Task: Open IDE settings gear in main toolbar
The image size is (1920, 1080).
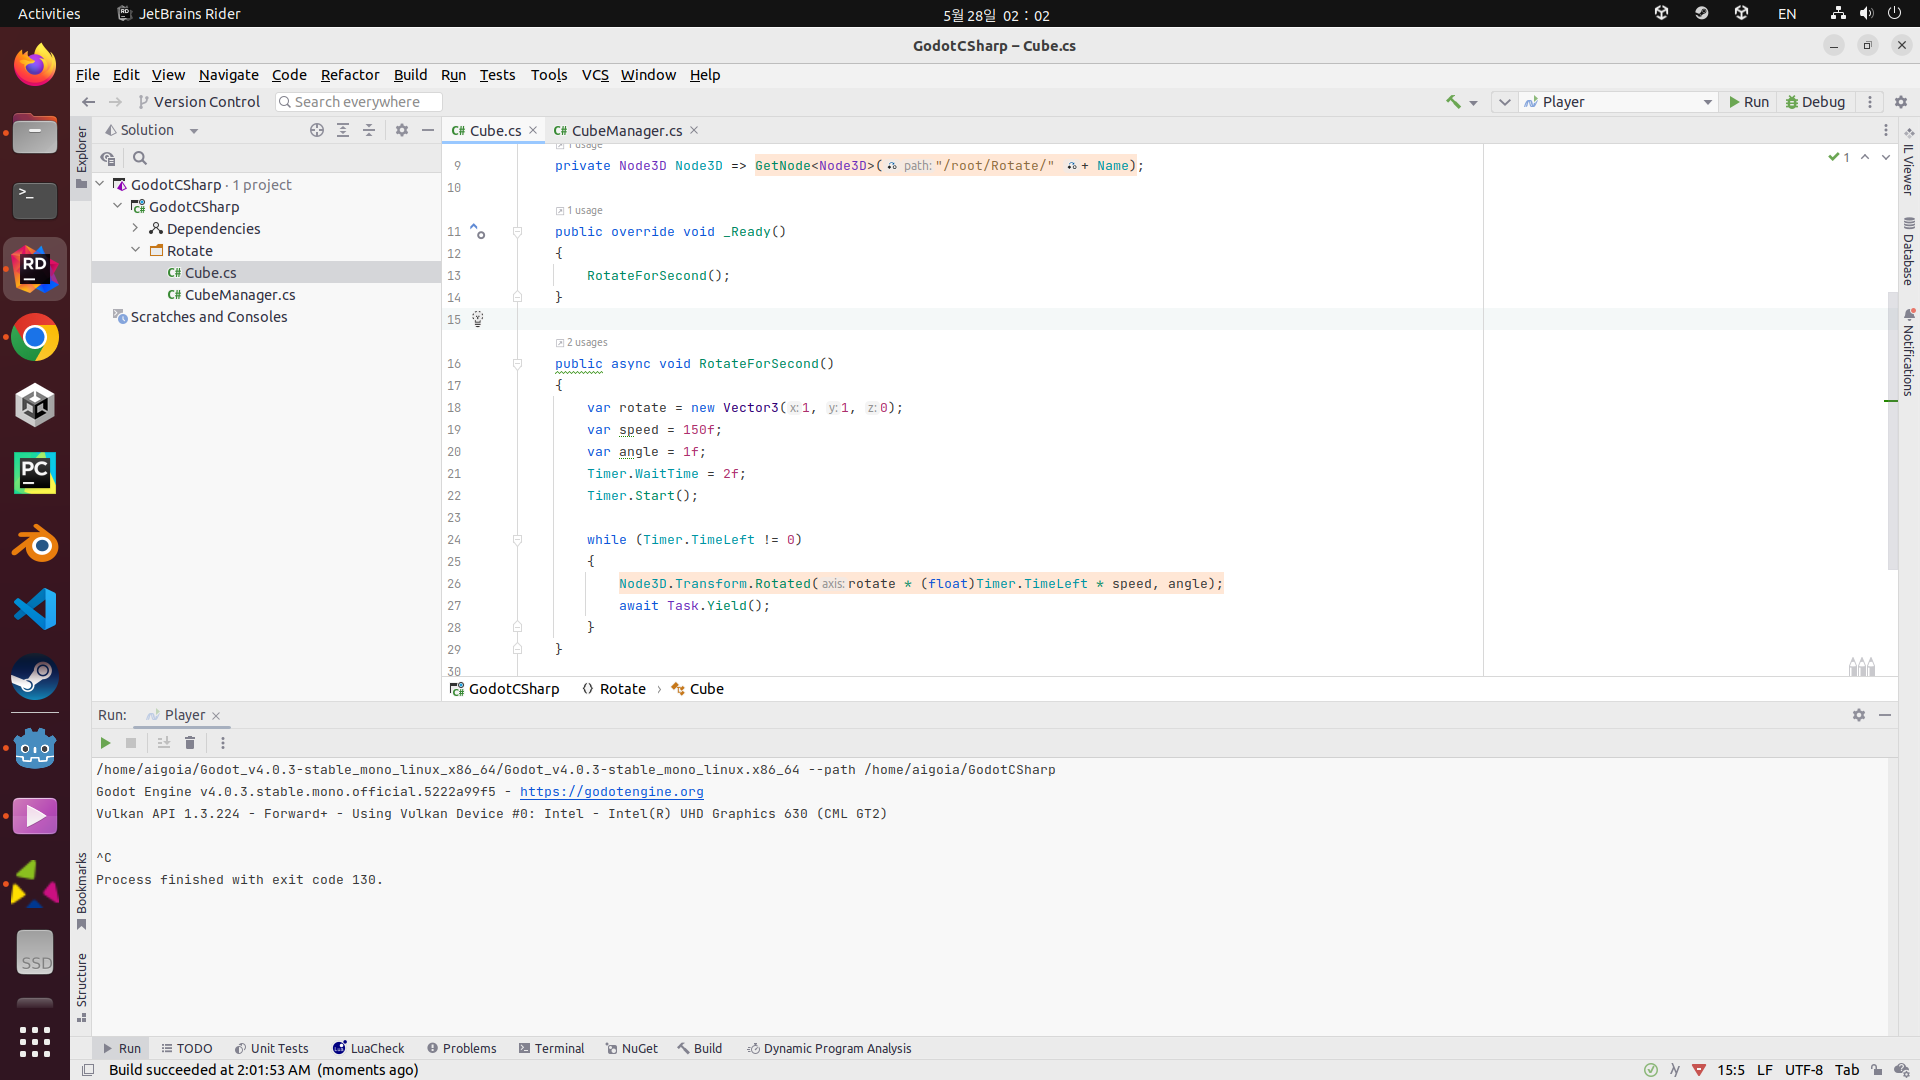Action: tap(1901, 102)
